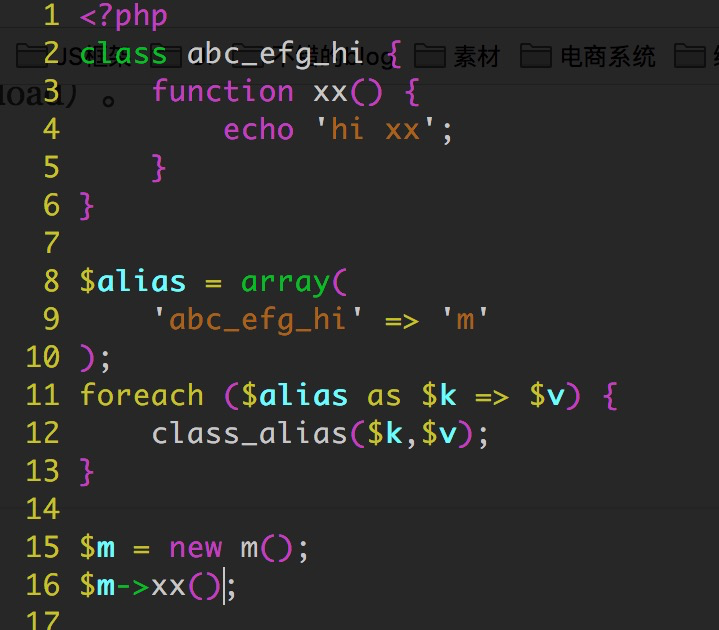Viewport: 719px width, 630px height.
Task: Click the array keyword on line 8
Action: [285, 281]
